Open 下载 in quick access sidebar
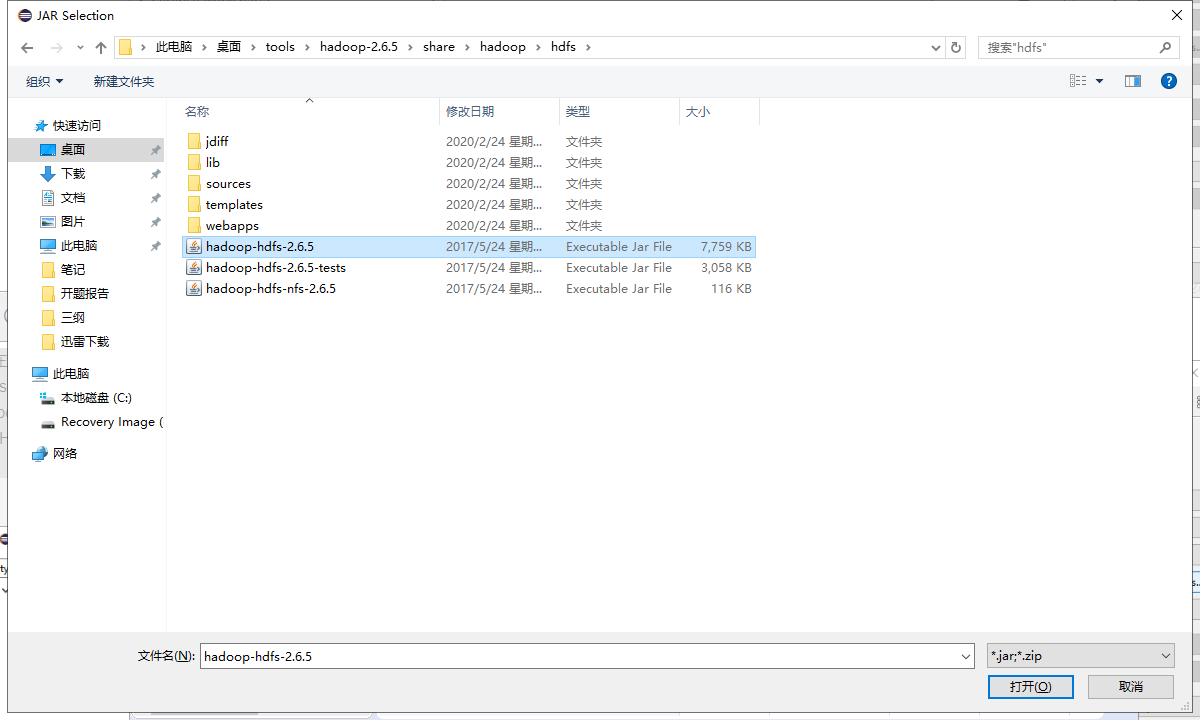 [x=73, y=173]
